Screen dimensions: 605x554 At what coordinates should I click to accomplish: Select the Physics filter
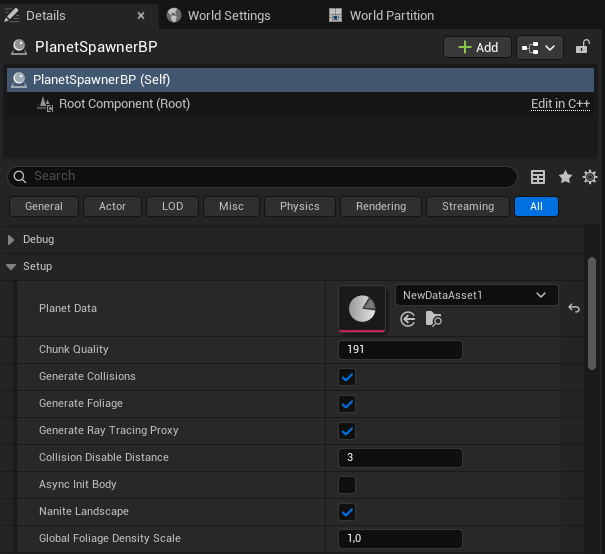coord(300,206)
